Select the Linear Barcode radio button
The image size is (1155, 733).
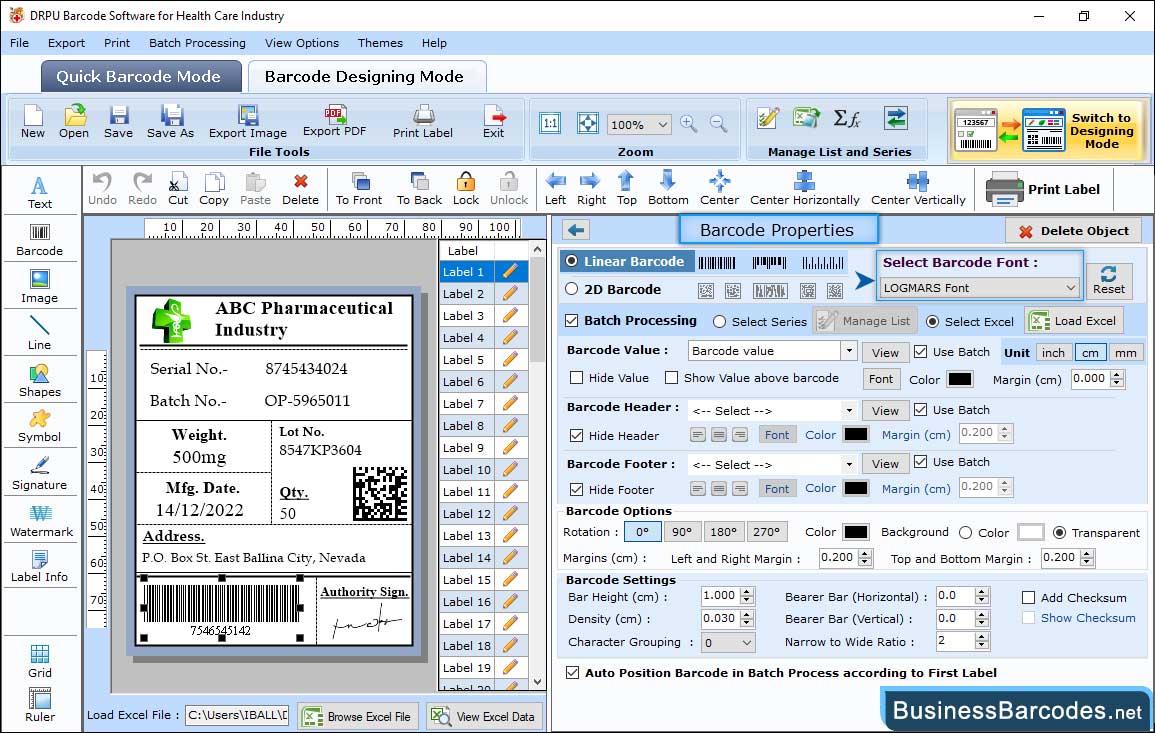572,261
